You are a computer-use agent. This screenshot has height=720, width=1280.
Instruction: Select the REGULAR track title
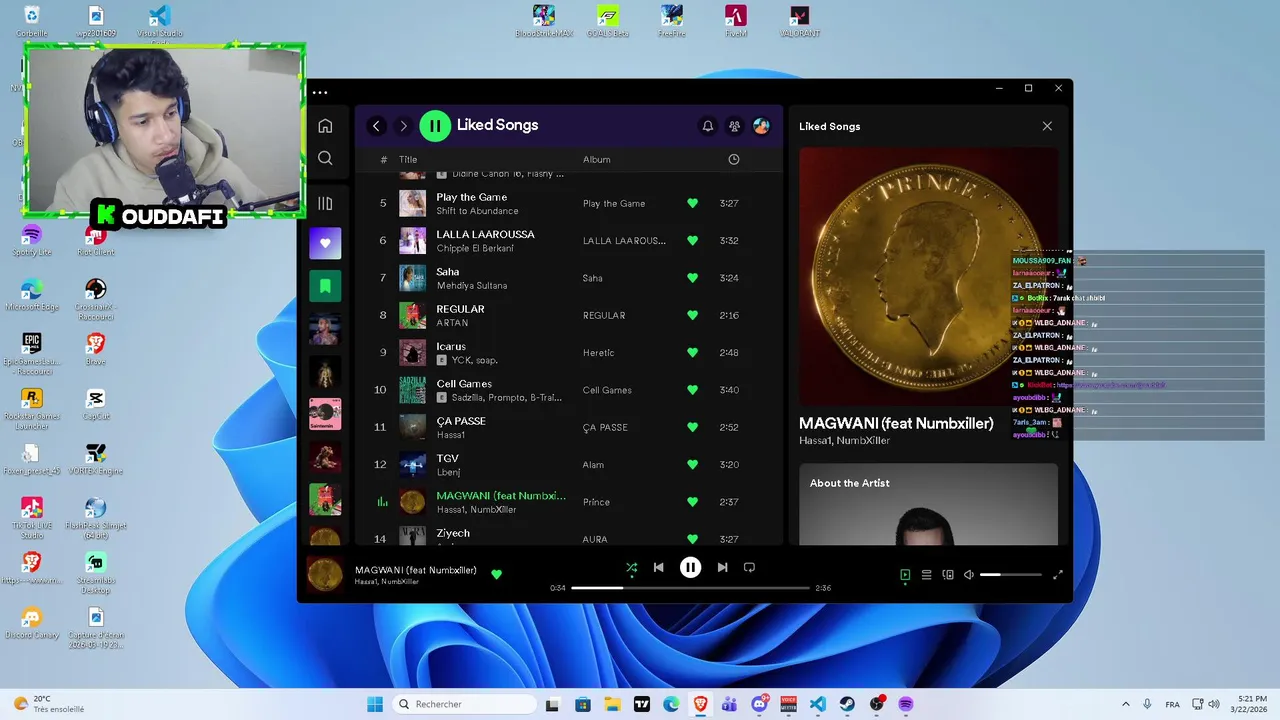[x=460, y=309]
